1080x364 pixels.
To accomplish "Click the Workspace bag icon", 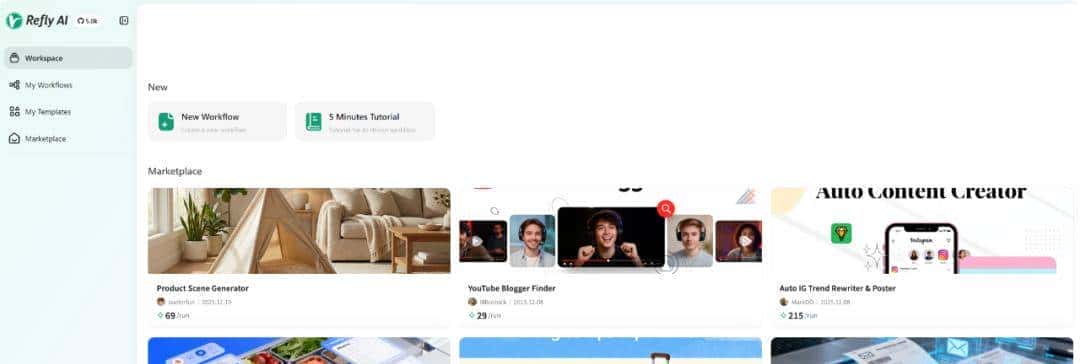I will (14, 58).
